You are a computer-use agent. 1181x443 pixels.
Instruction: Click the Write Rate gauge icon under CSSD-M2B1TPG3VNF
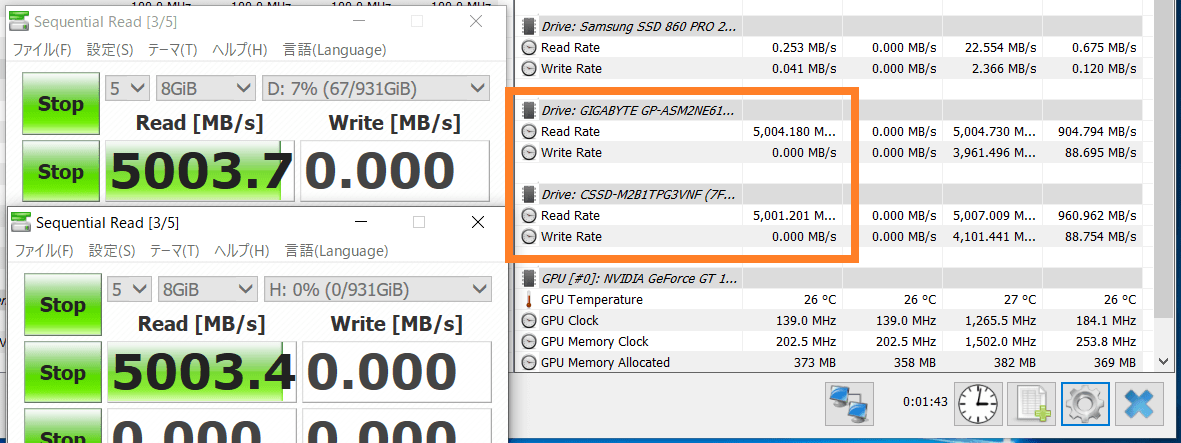pyautogui.click(x=529, y=237)
